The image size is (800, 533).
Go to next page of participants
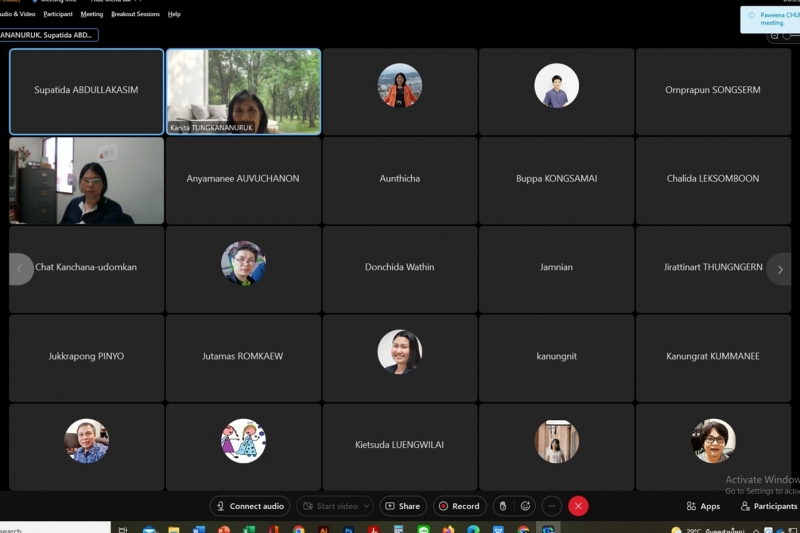tap(780, 269)
